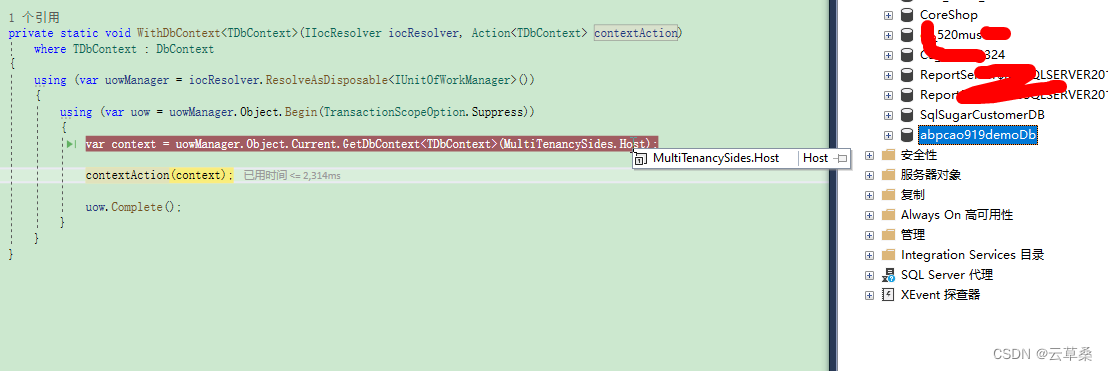The width and height of the screenshot is (1108, 371).
Task: Click the Integration Services 目录 folder icon
Action: (888, 255)
